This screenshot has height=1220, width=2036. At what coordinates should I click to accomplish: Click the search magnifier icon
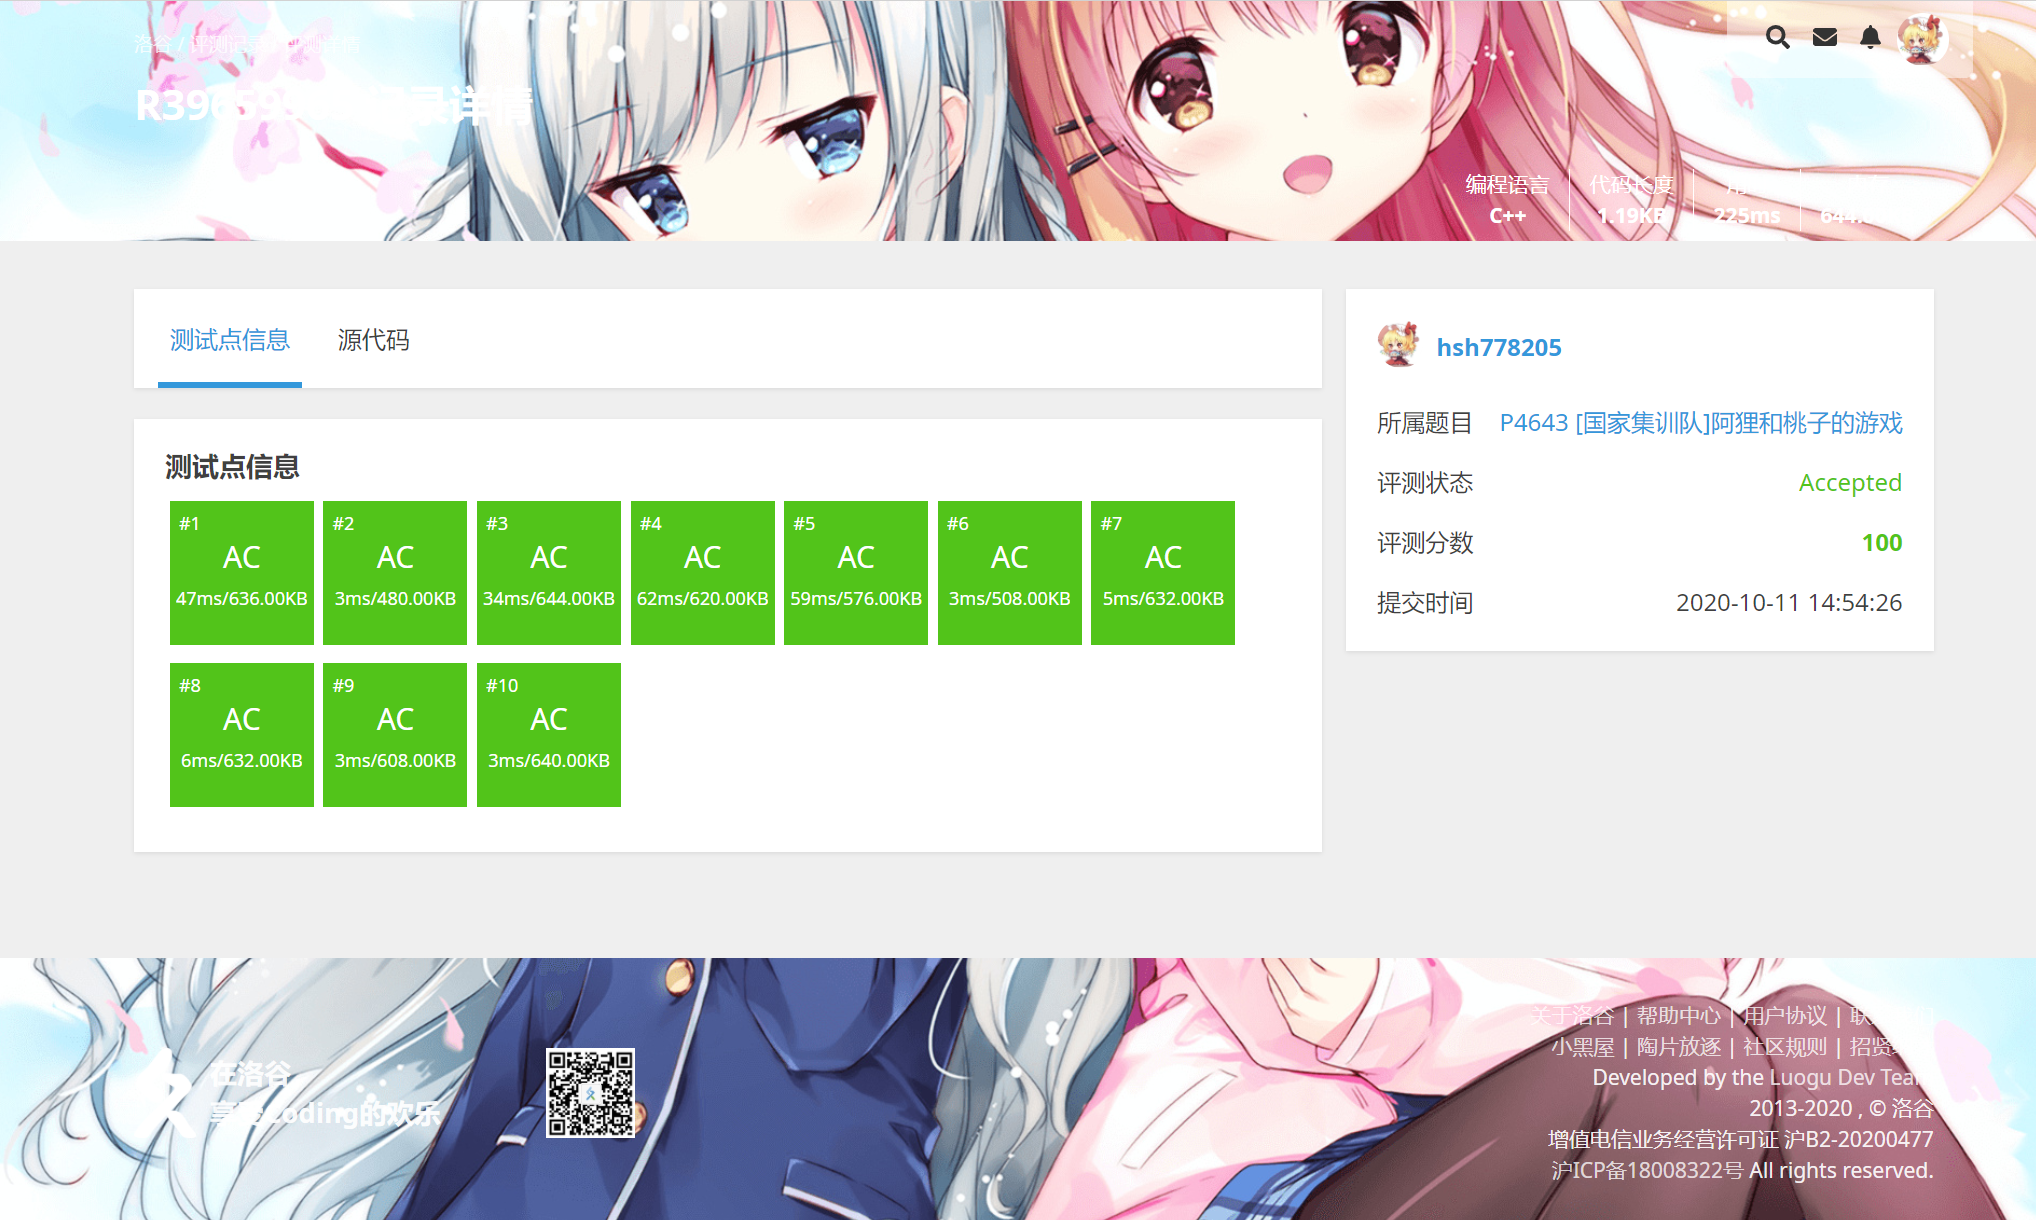pyautogui.click(x=1777, y=38)
